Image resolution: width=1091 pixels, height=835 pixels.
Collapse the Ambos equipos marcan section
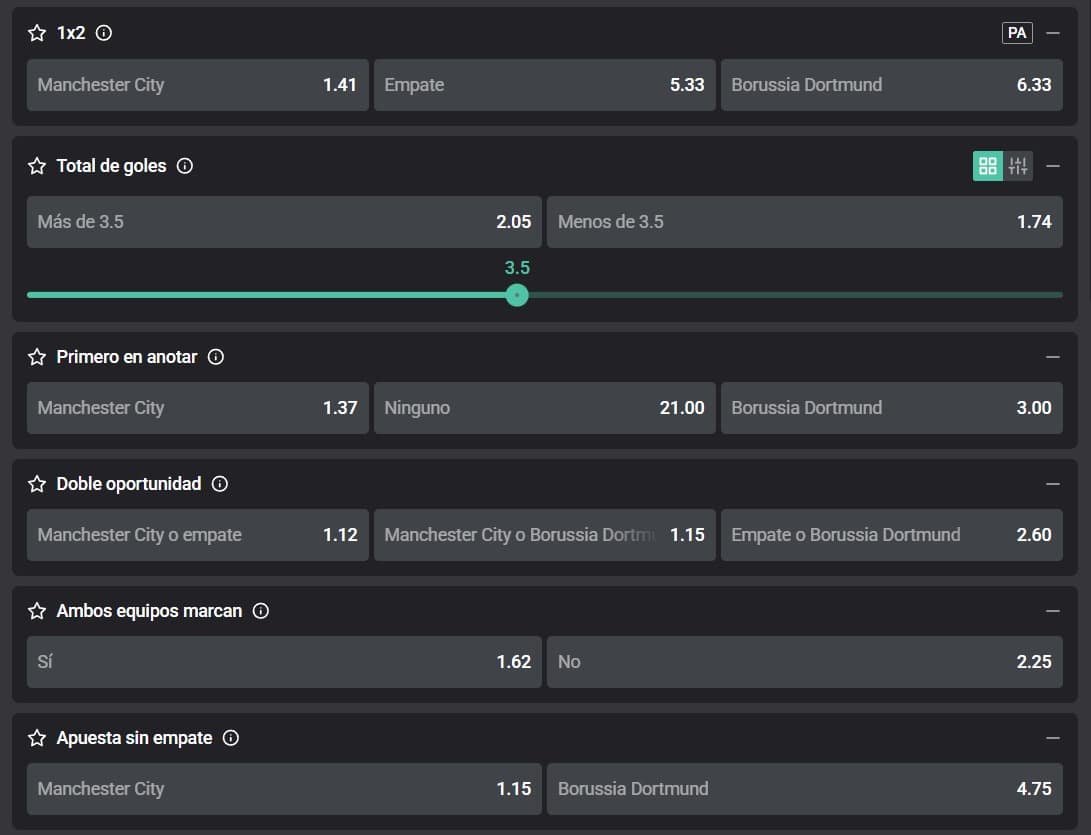(x=1052, y=611)
